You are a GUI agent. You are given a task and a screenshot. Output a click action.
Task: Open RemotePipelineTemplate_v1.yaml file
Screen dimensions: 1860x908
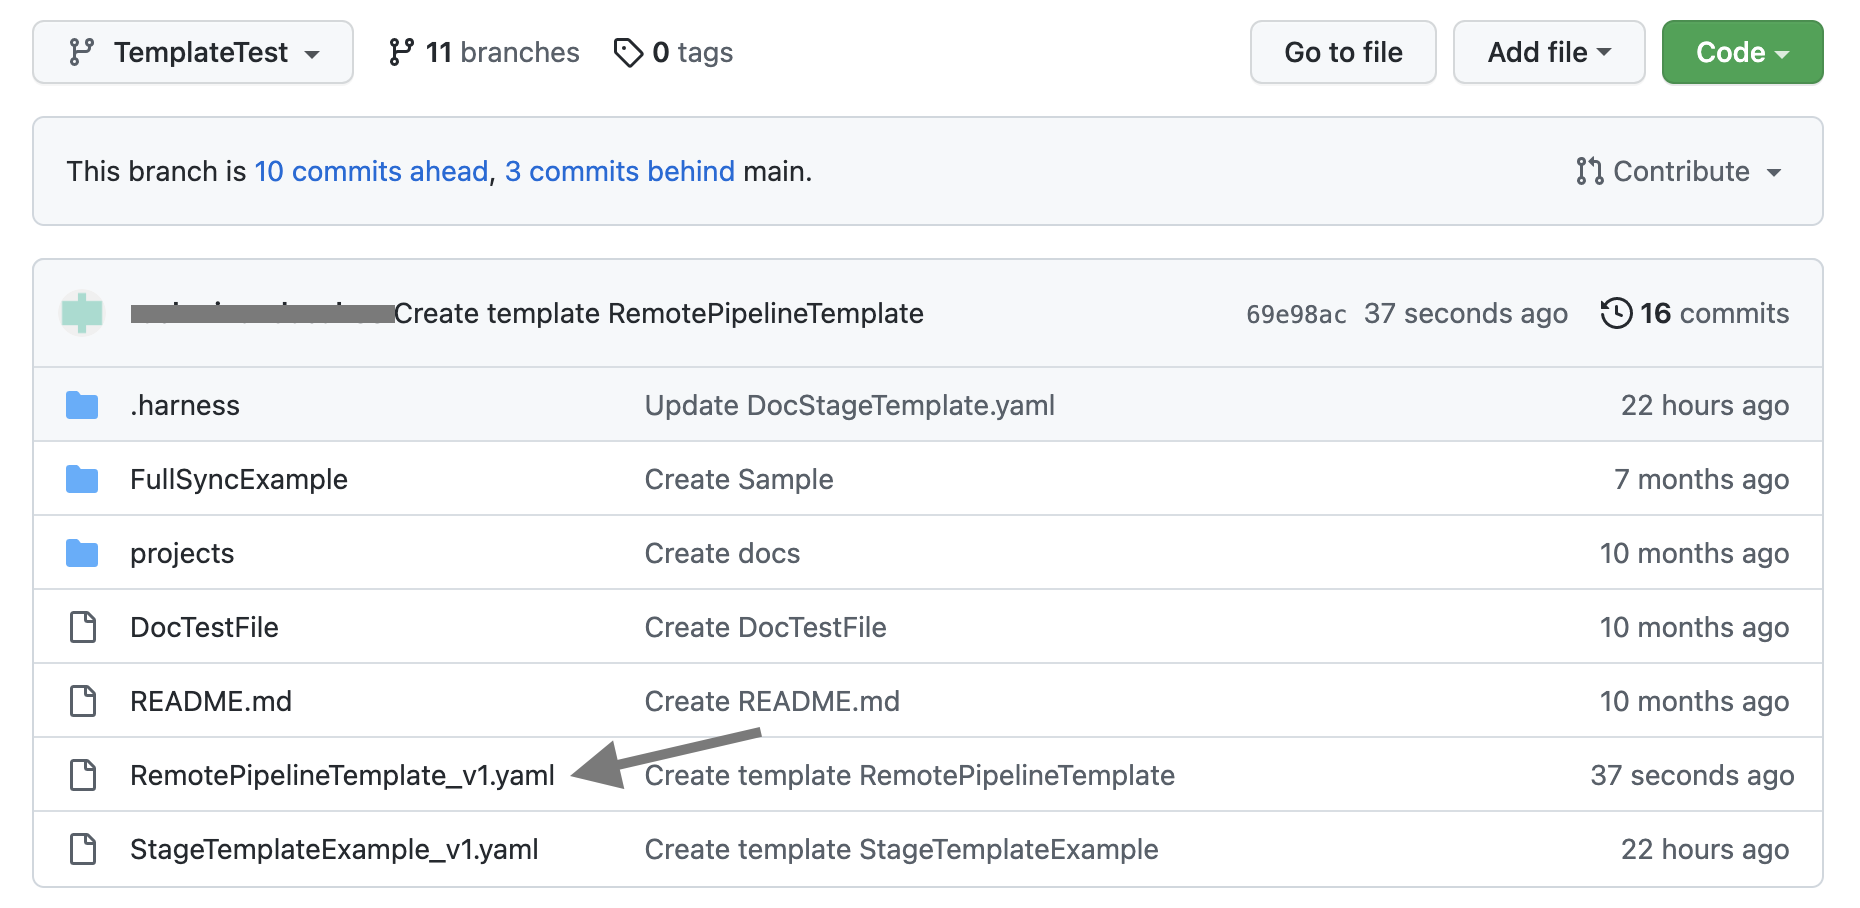[342, 775]
